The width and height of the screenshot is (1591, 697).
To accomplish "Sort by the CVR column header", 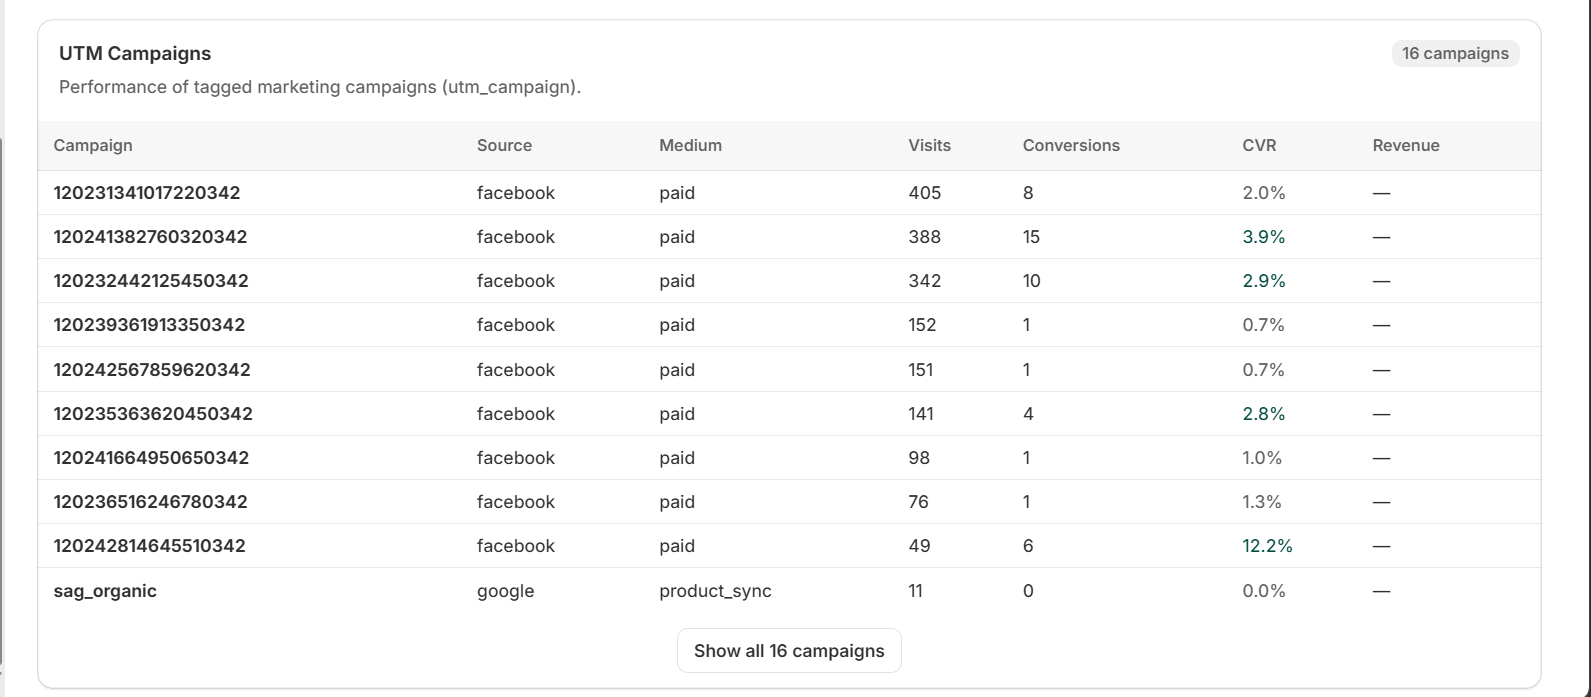I will (x=1259, y=146).
